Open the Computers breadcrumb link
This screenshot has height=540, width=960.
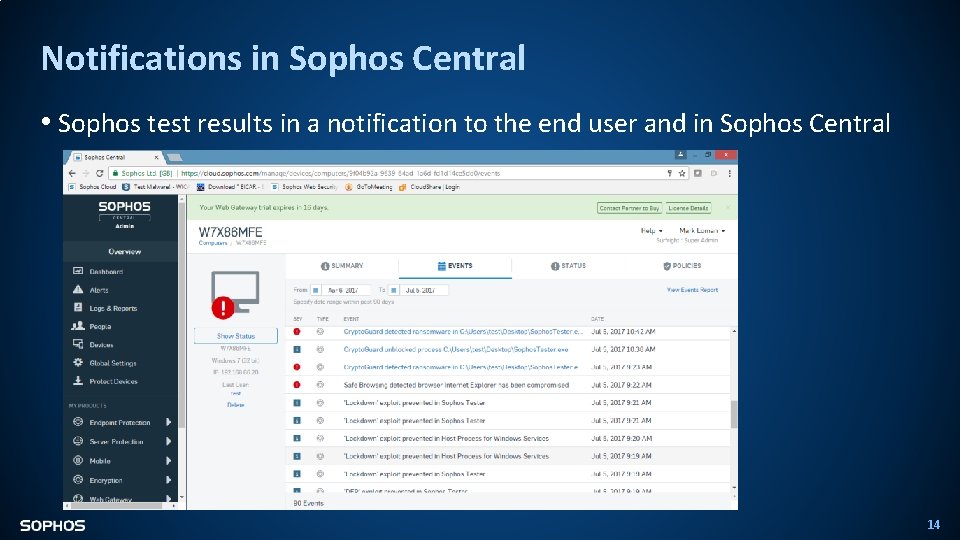[x=212, y=243]
